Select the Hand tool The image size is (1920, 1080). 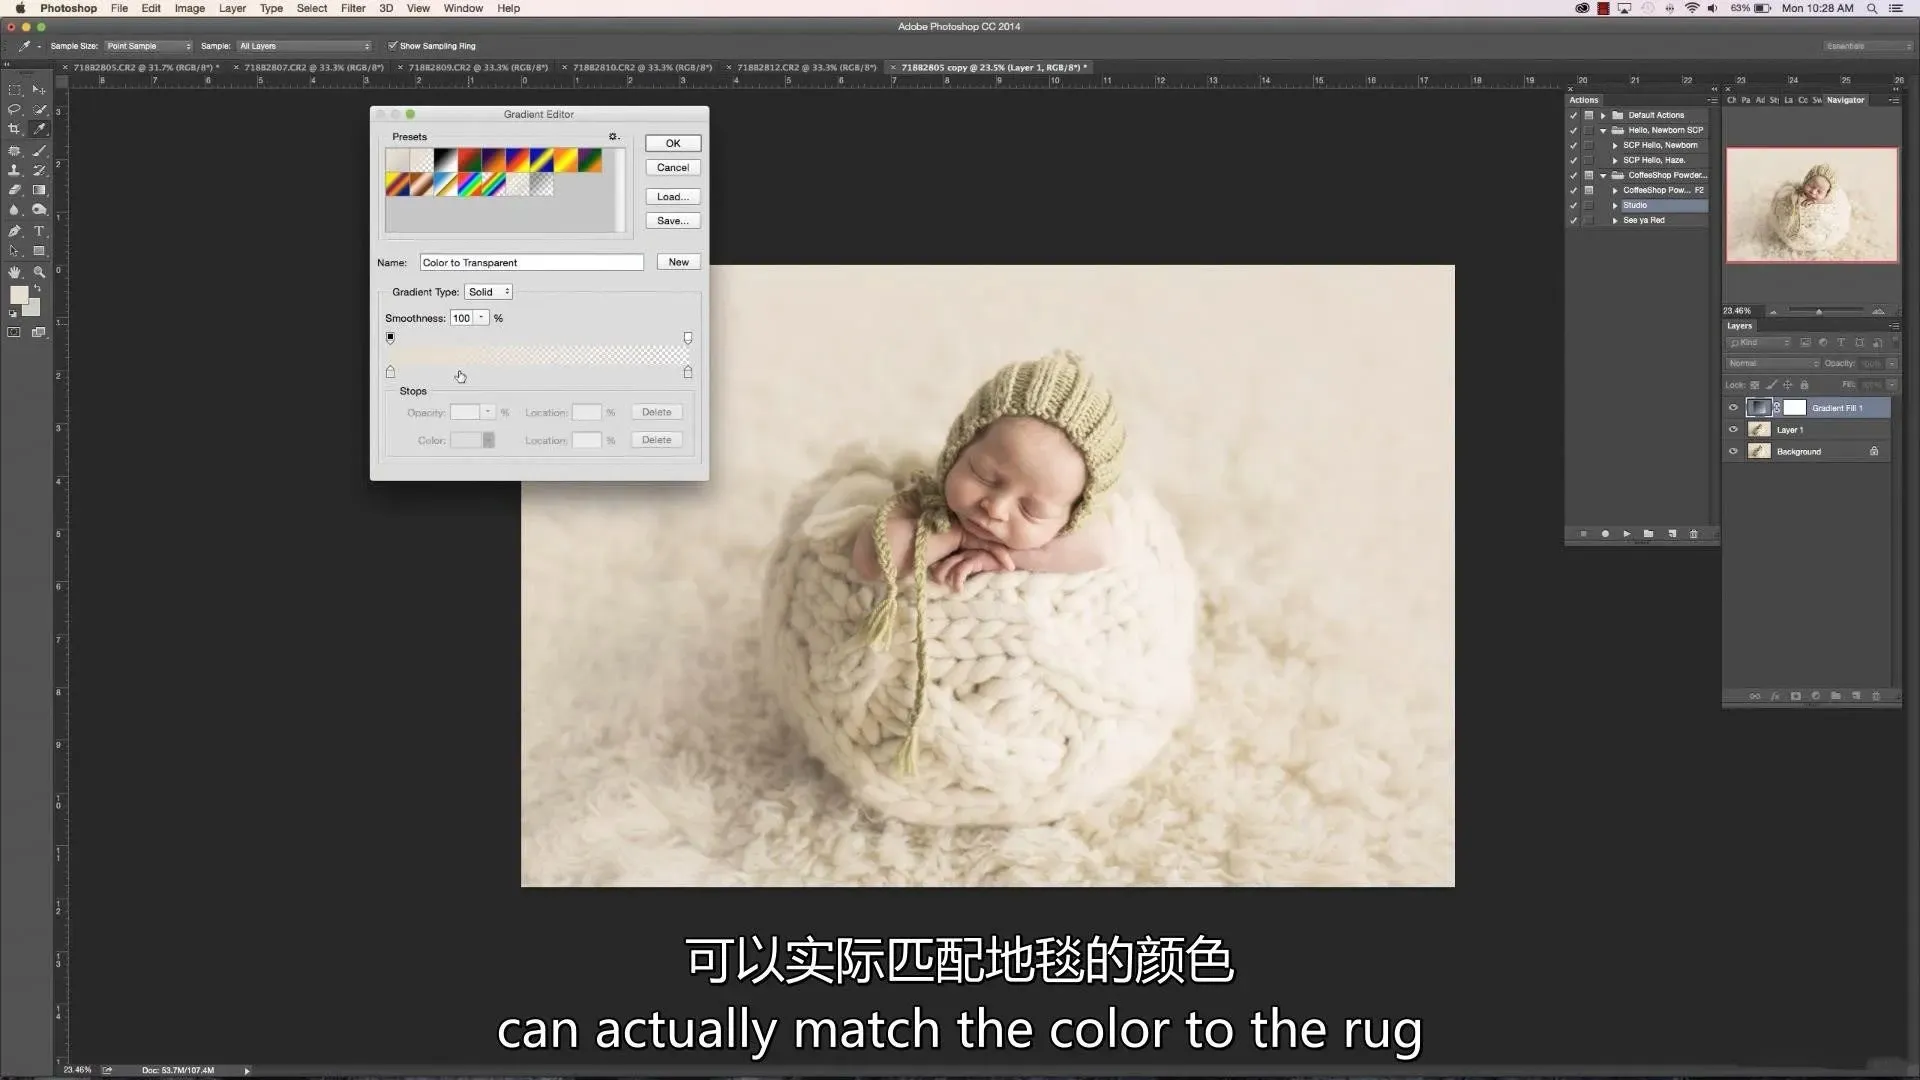coord(14,272)
